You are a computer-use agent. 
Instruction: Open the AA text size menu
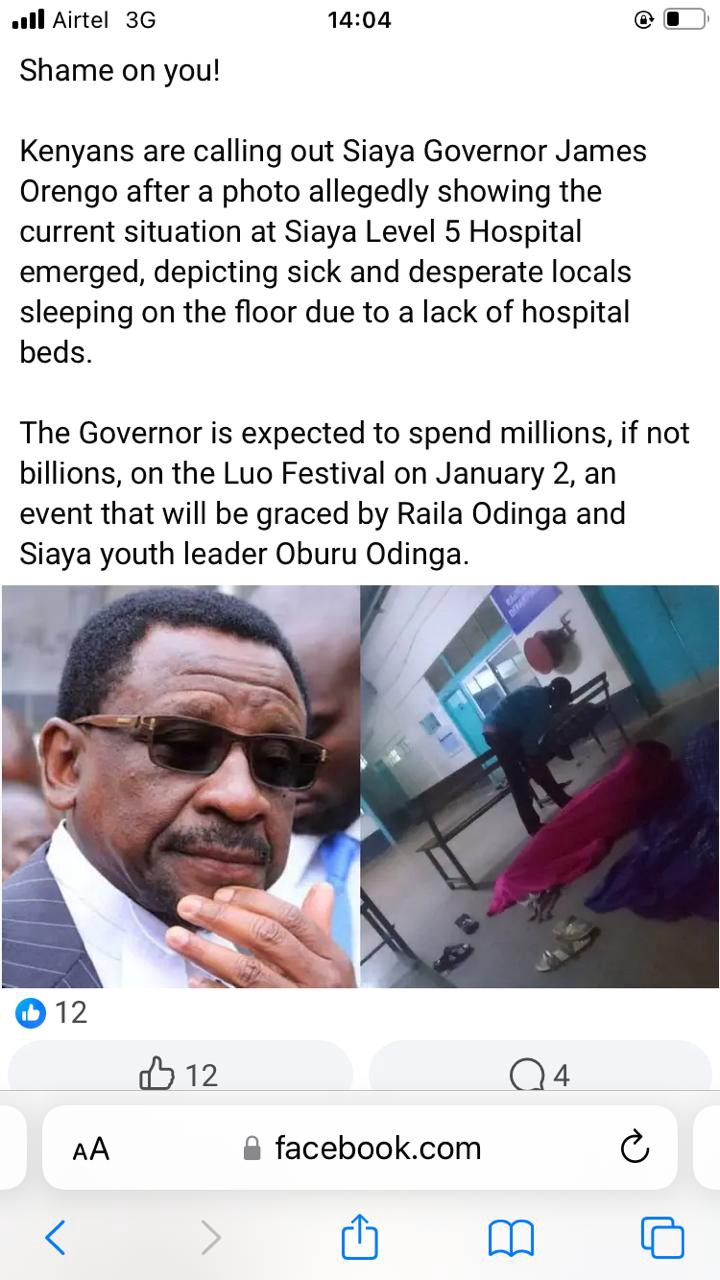pos(91,1149)
